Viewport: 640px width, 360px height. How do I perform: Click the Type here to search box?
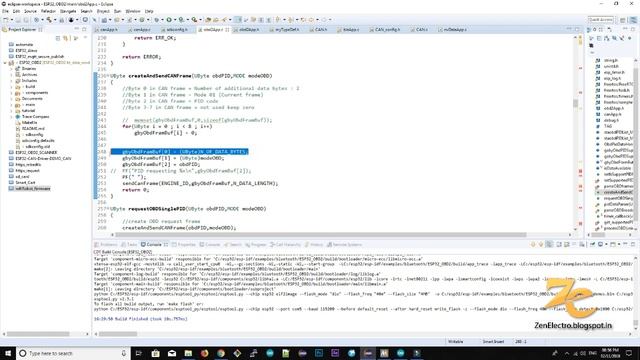coord(72,353)
